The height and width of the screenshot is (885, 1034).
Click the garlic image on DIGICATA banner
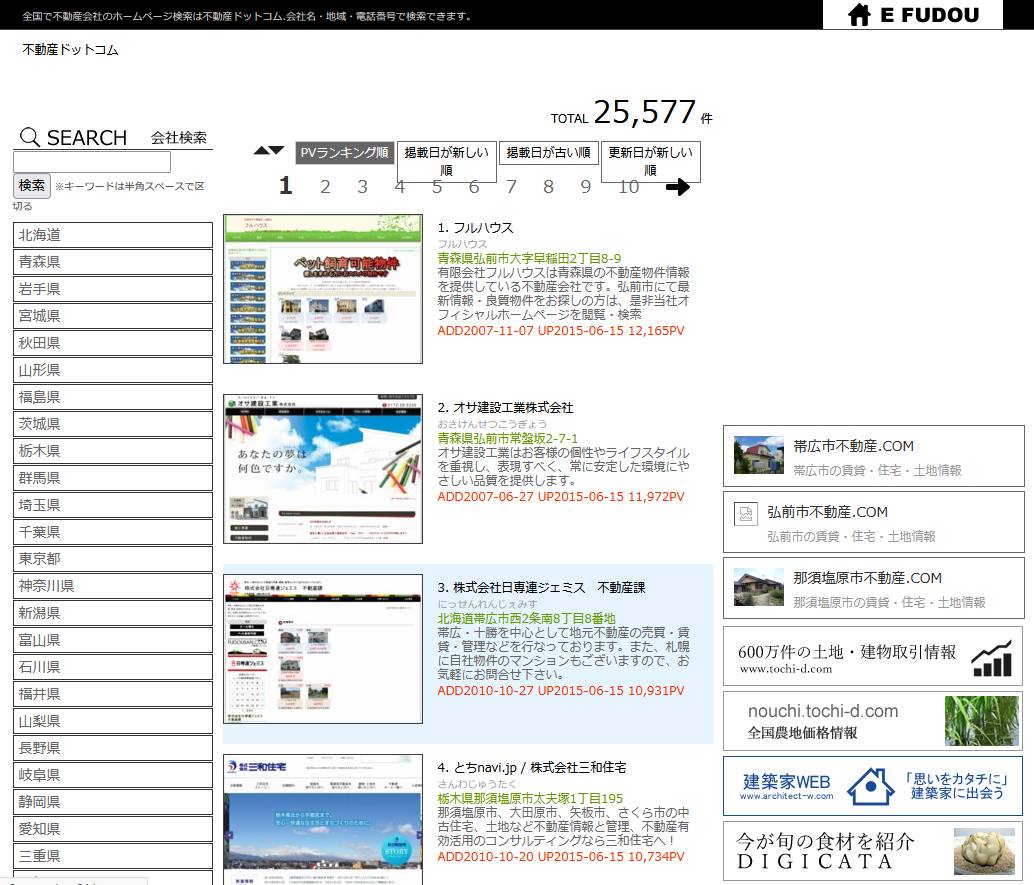[x=984, y=851]
